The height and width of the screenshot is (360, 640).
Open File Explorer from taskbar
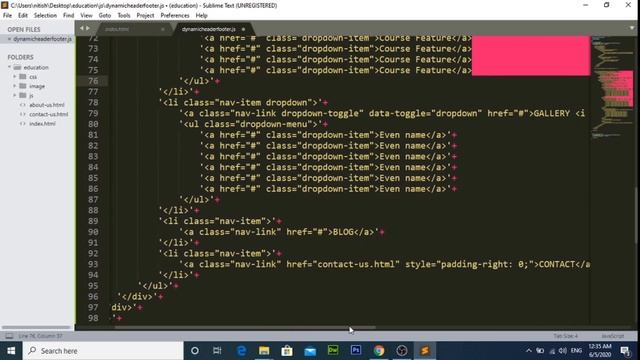(x=264, y=351)
